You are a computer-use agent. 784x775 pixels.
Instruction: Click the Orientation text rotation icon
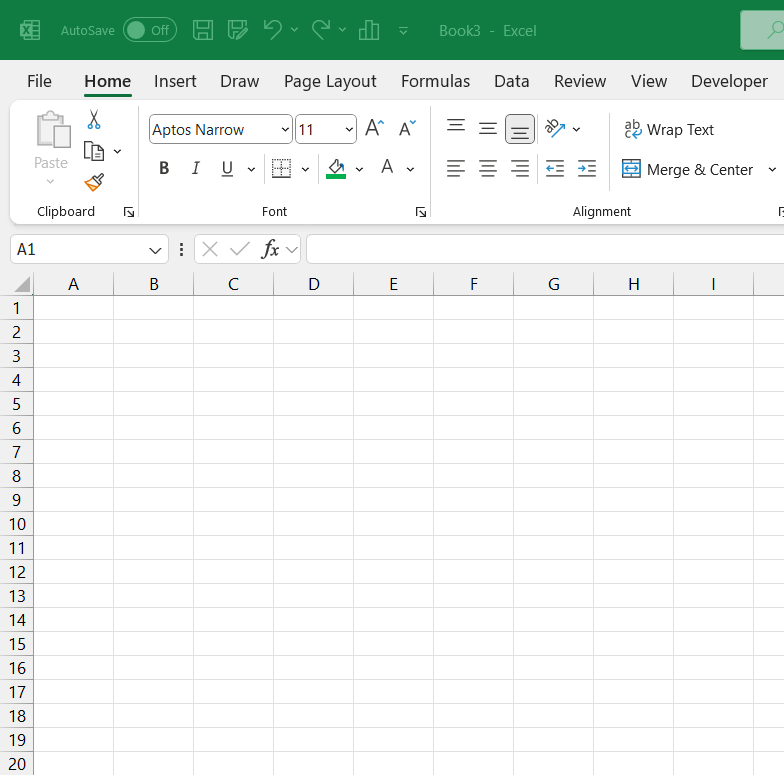[555, 128]
